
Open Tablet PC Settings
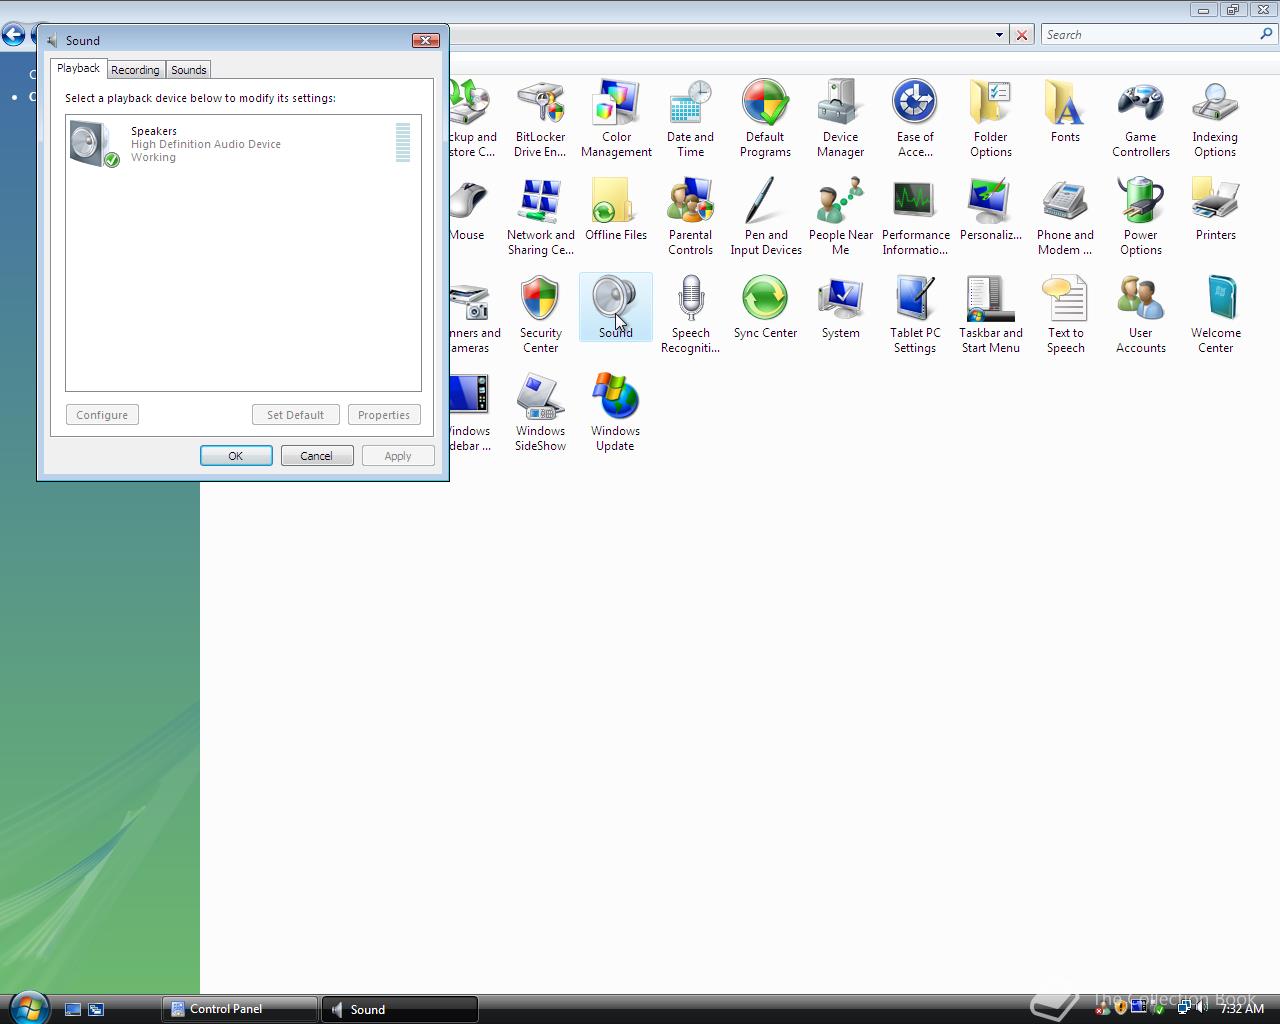pyautogui.click(x=915, y=315)
